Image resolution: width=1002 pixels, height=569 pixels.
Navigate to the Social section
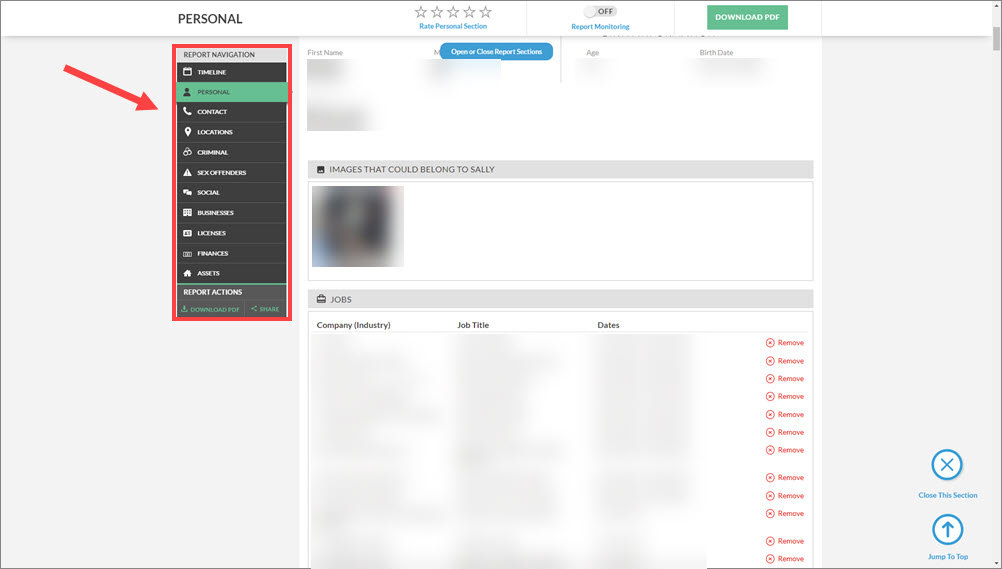[x=231, y=192]
